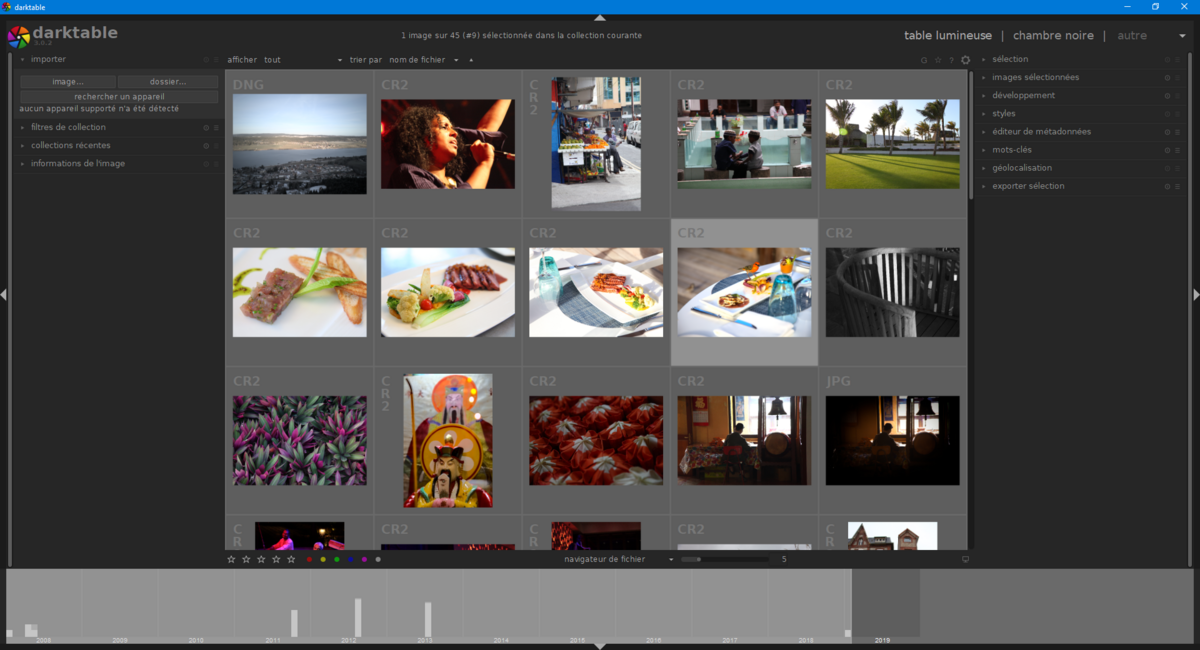Set rating with fourth star
1200x650 pixels.
pyautogui.click(x=276, y=560)
